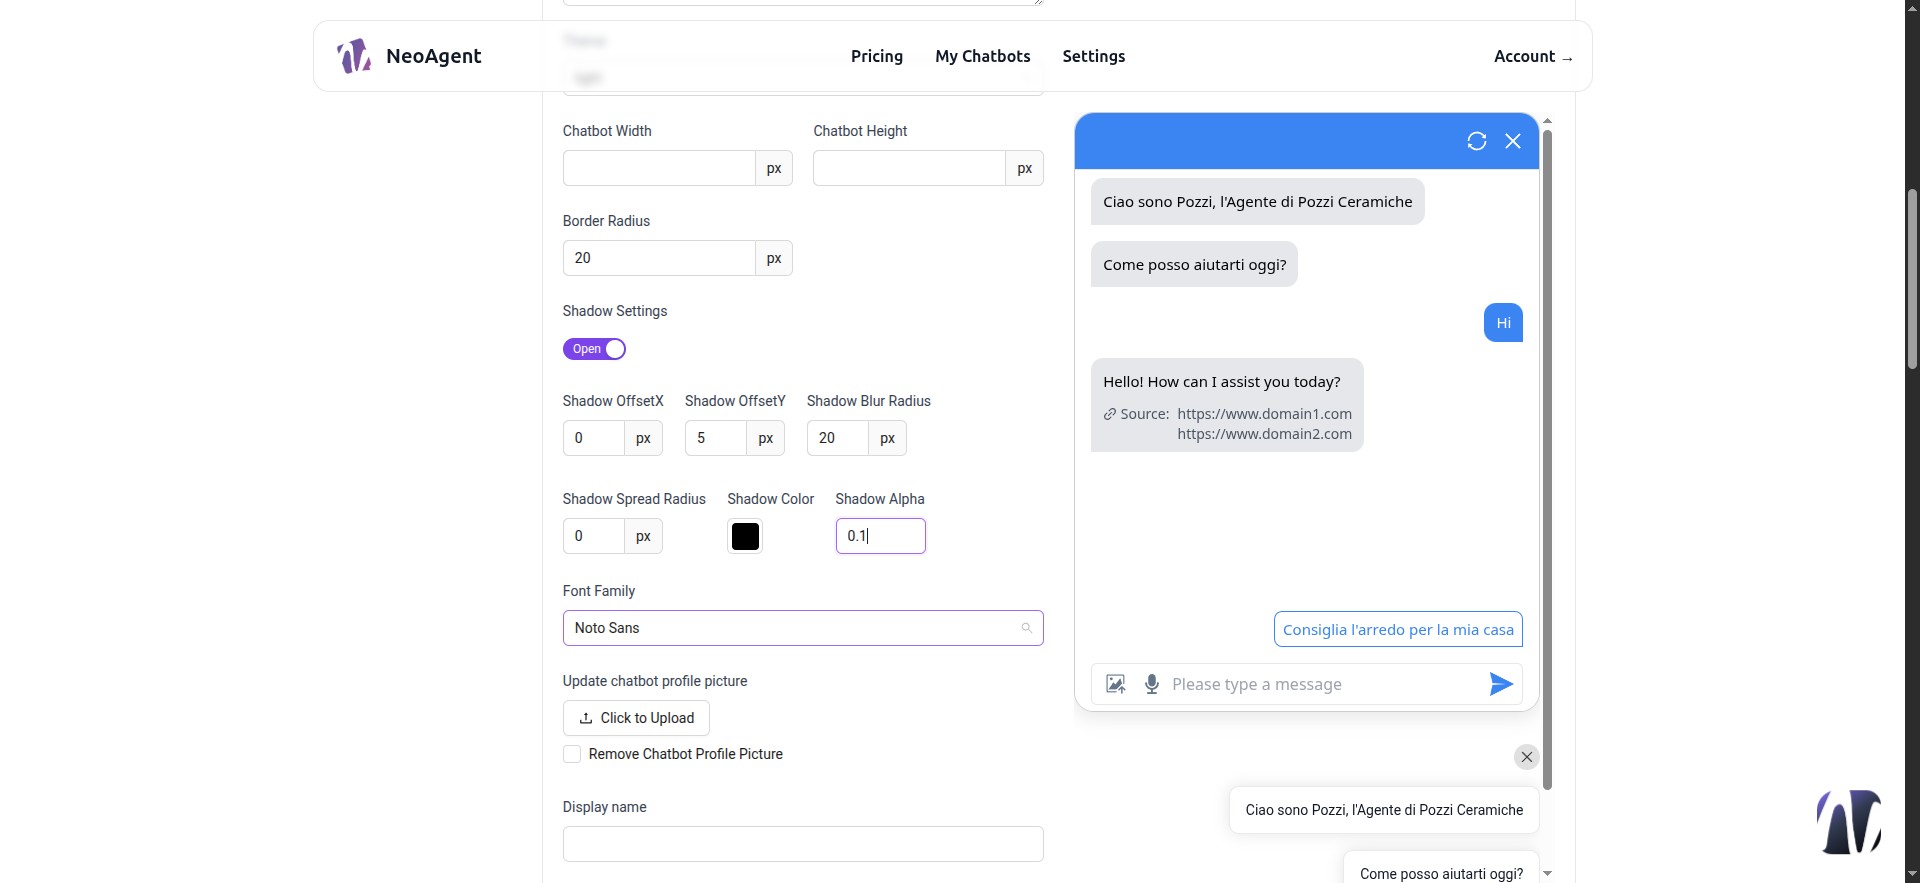Expand the Account menu arrow
Image resolution: width=1920 pixels, height=883 pixels.
1567,58
